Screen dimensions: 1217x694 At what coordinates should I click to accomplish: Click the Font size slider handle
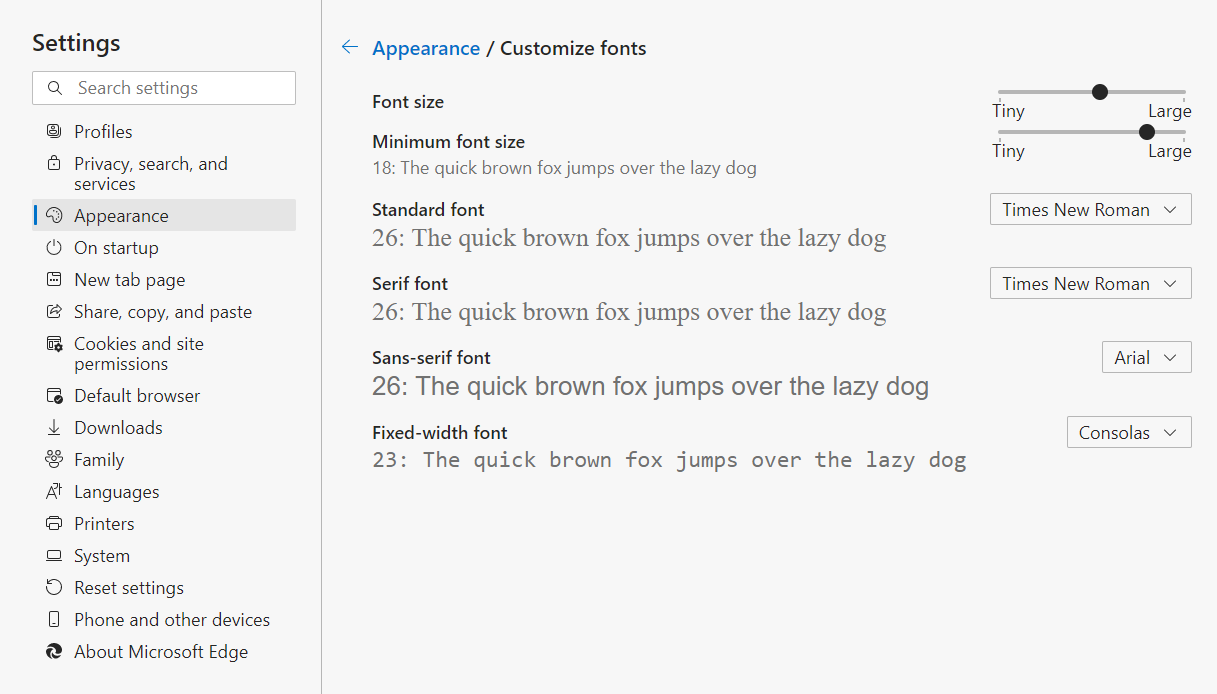(1100, 92)
